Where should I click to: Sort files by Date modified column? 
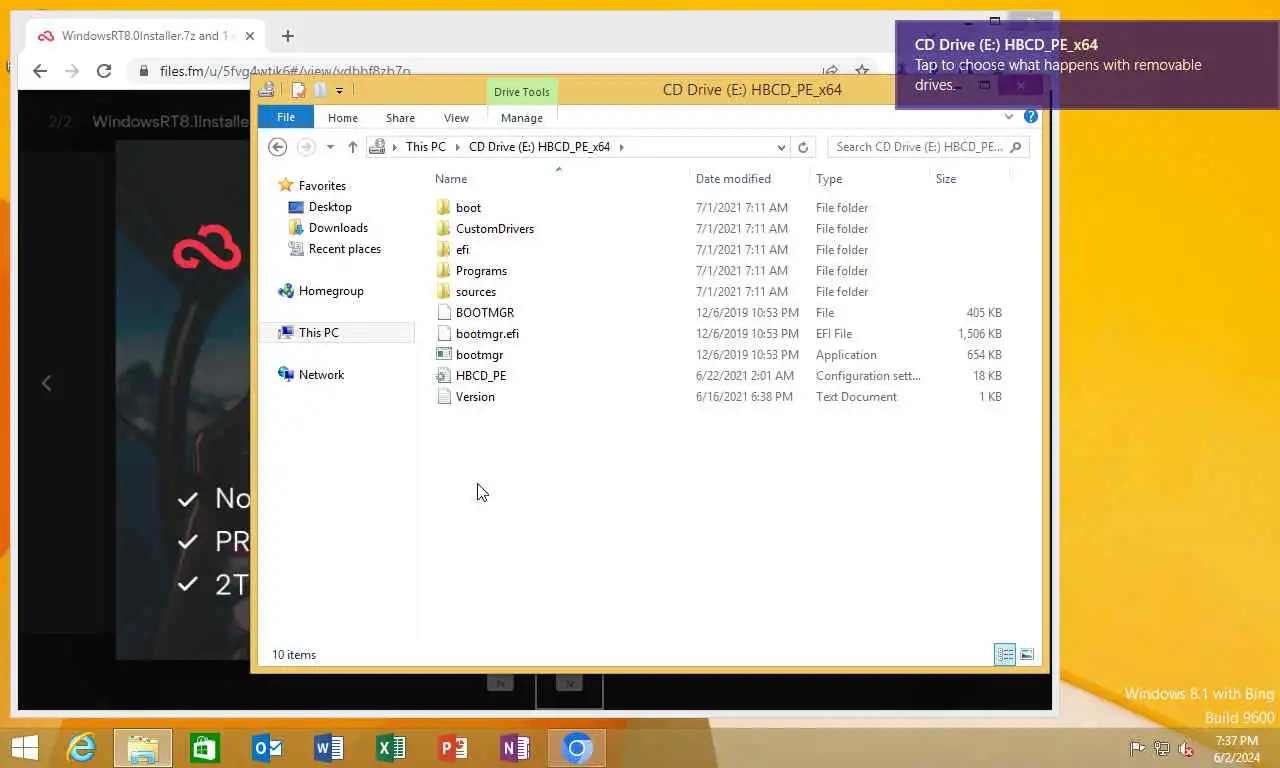733,179
